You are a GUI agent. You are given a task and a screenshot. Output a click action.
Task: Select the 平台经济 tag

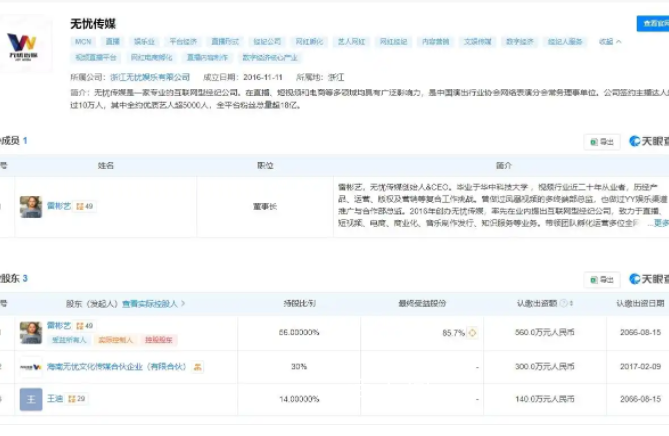click(x=183, y=41)
